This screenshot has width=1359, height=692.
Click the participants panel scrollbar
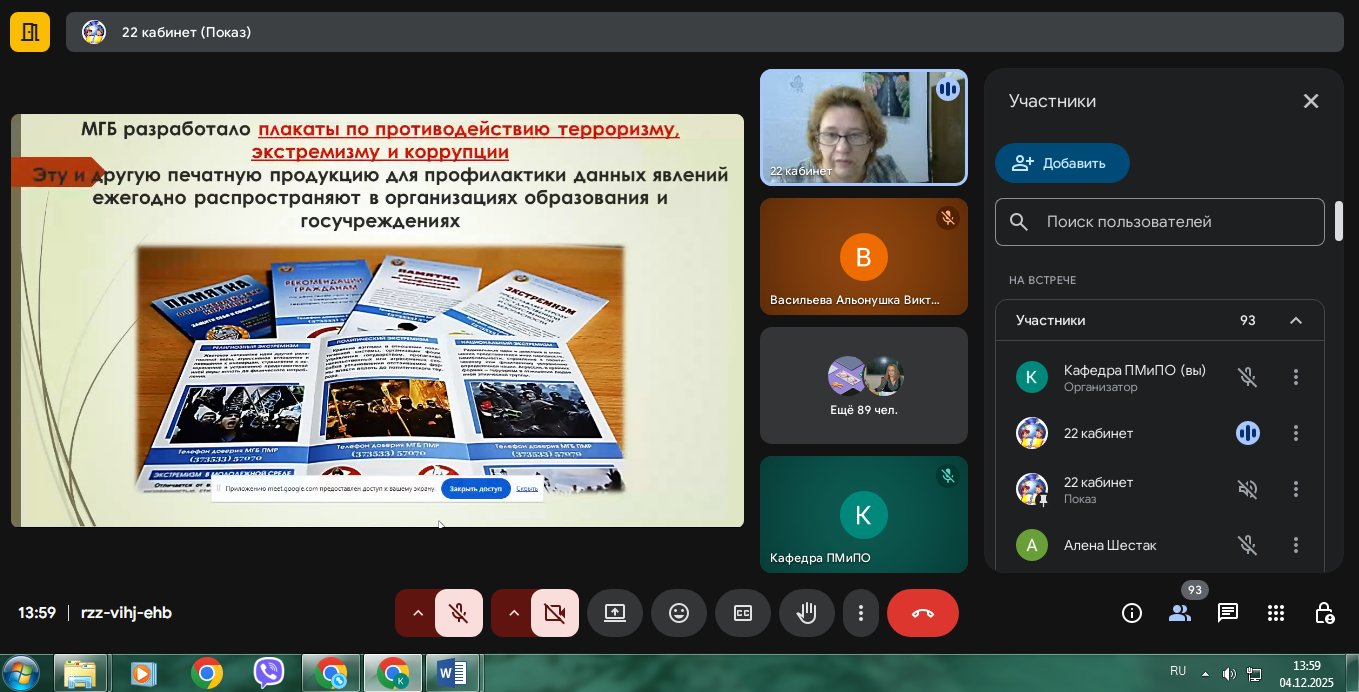[x=1338, y=221]
